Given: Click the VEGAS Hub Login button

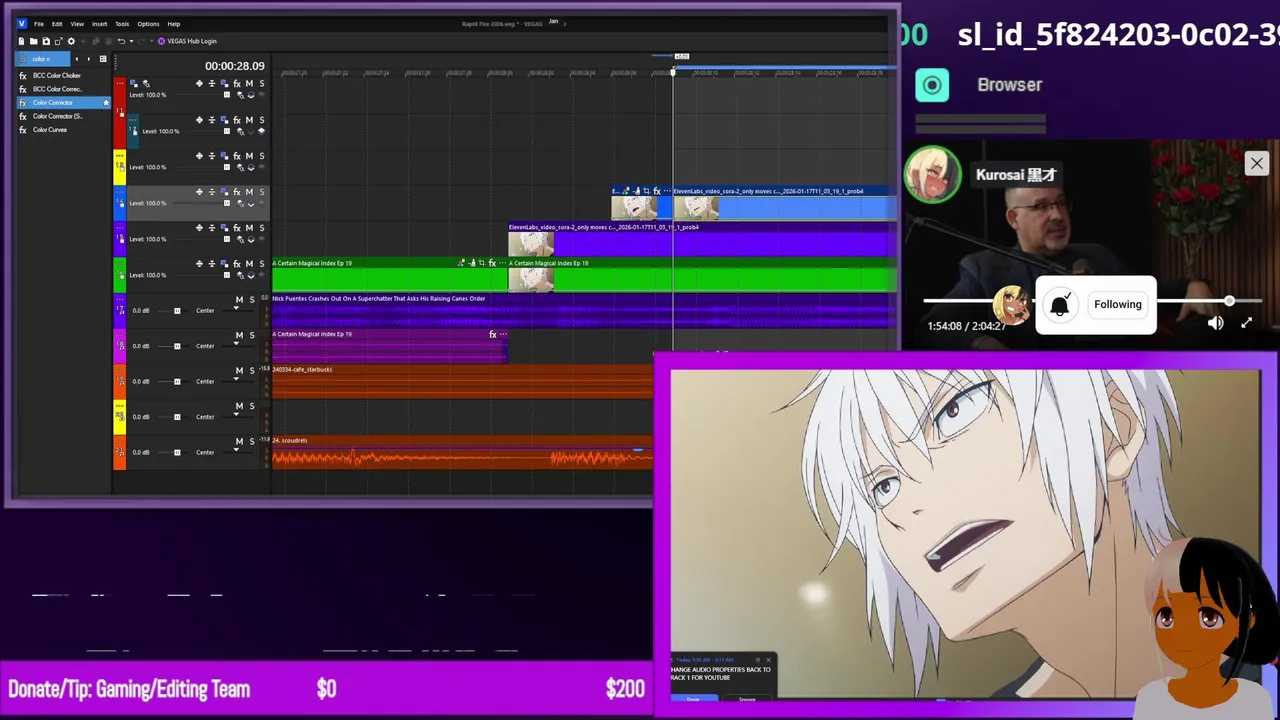Looking at the screenshot, I should click(187, 41).
